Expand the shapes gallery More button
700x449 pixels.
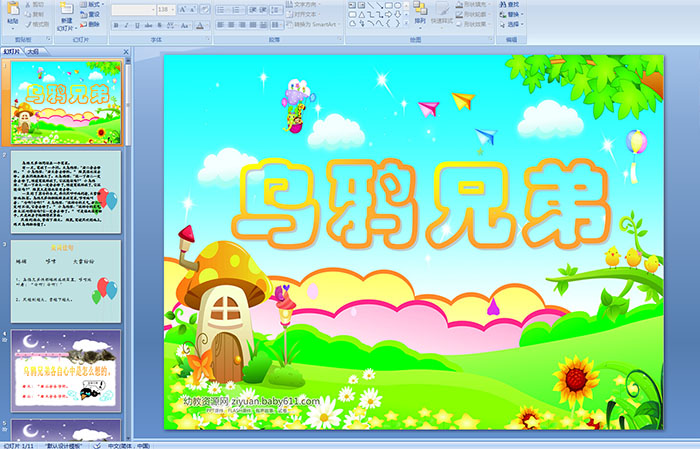pyautogui.click(x=406, y=23)
